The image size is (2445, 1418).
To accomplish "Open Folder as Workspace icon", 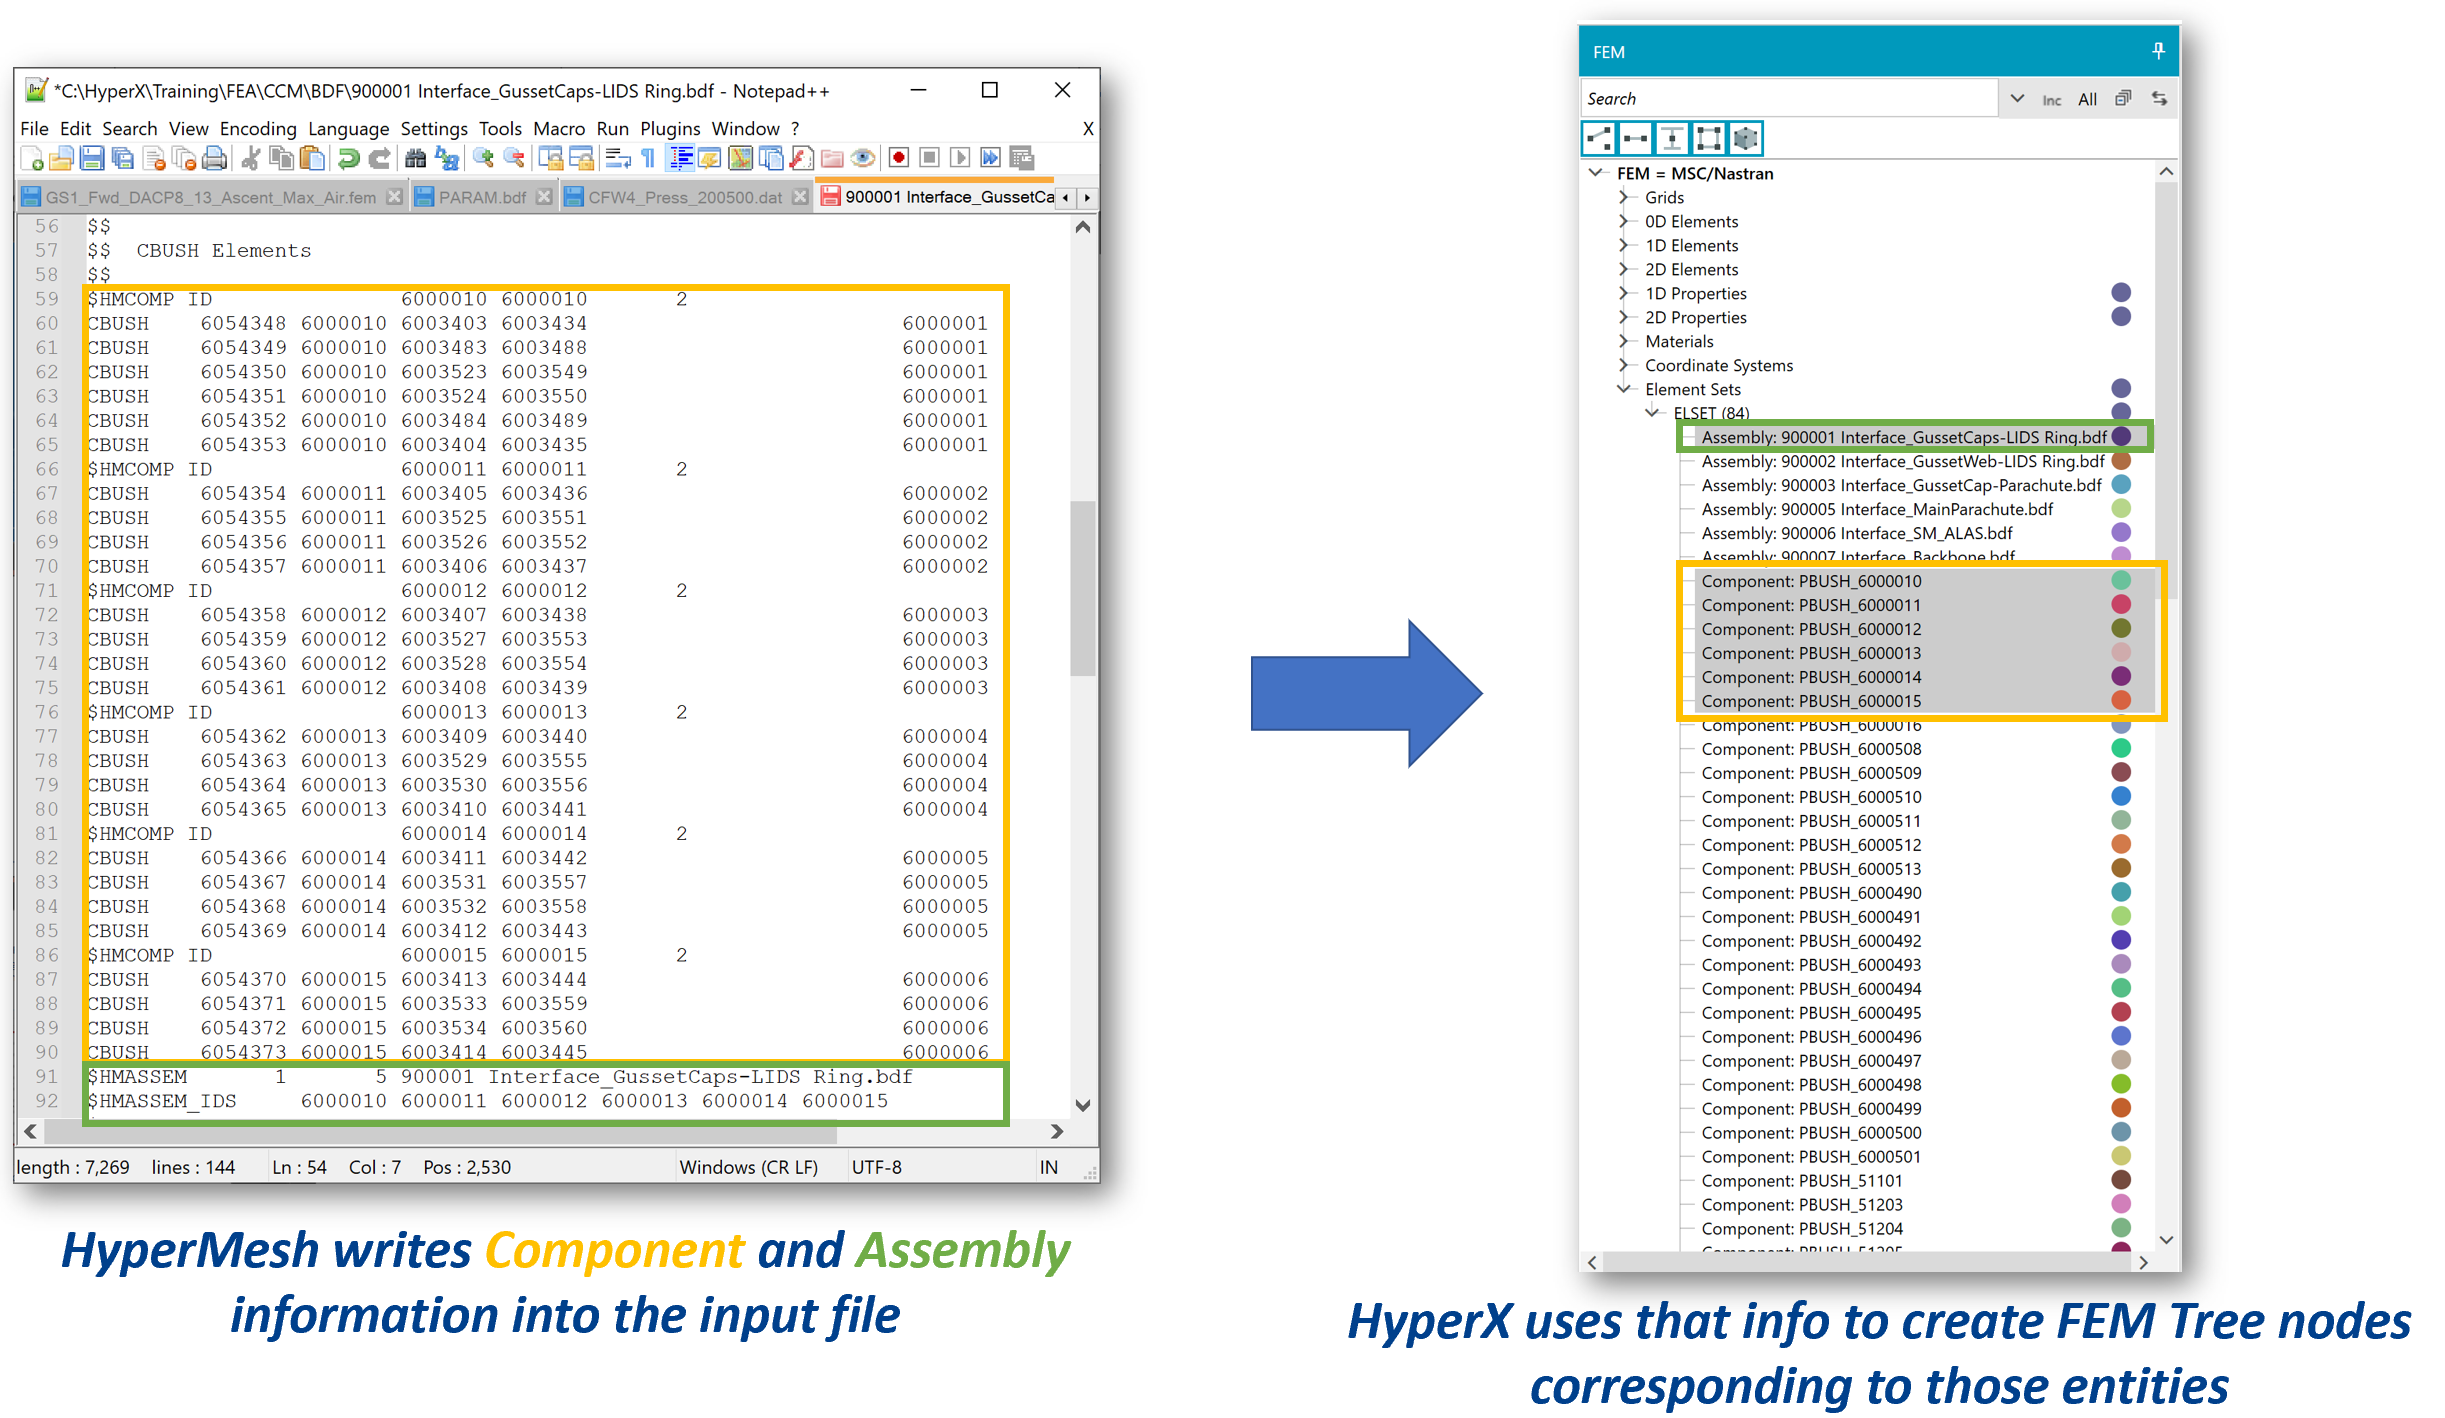I will tap(832, 158).
